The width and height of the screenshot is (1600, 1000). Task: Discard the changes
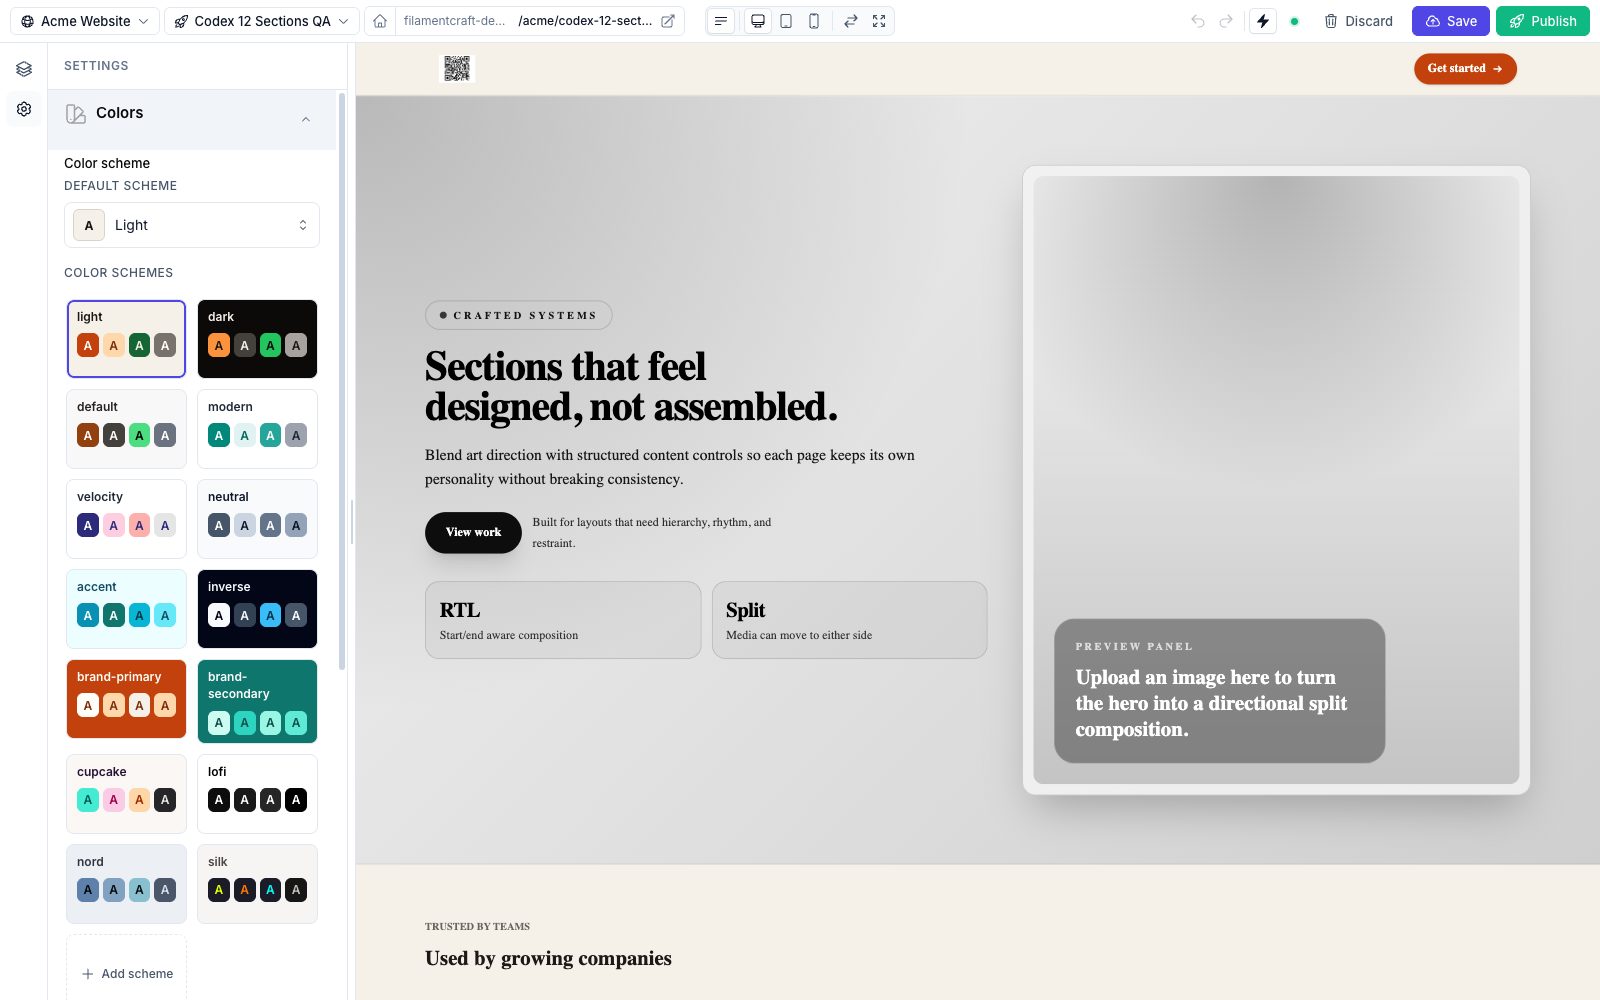pos(1358,21)
